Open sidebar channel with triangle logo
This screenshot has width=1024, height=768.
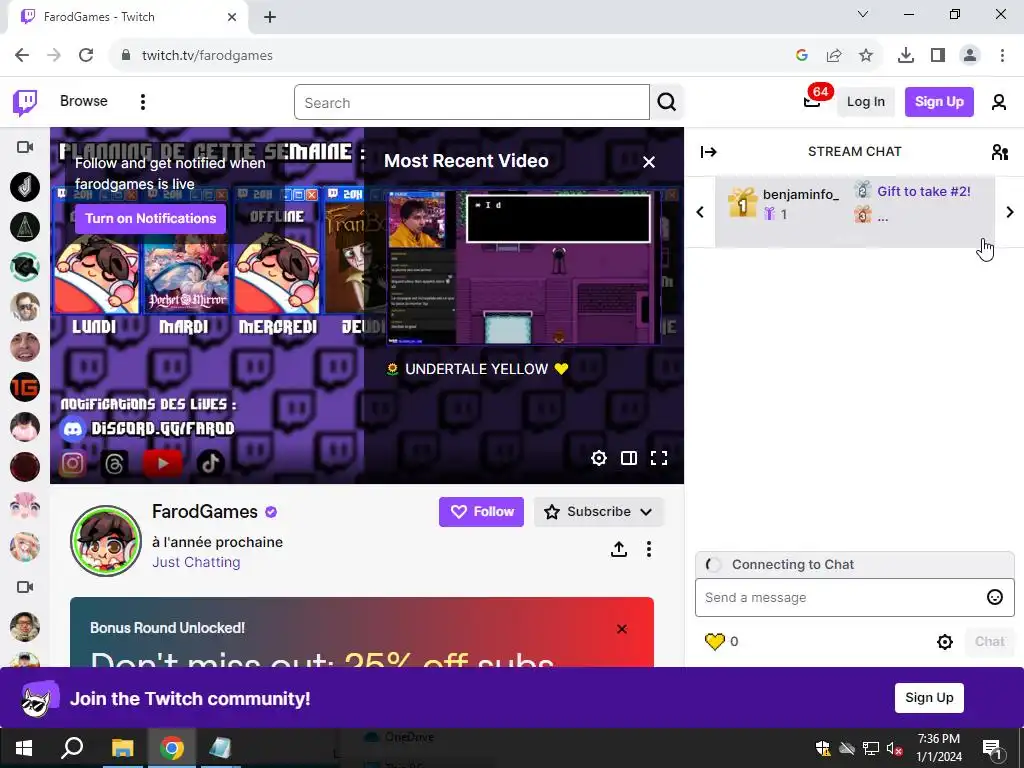(x=25, y=227)
